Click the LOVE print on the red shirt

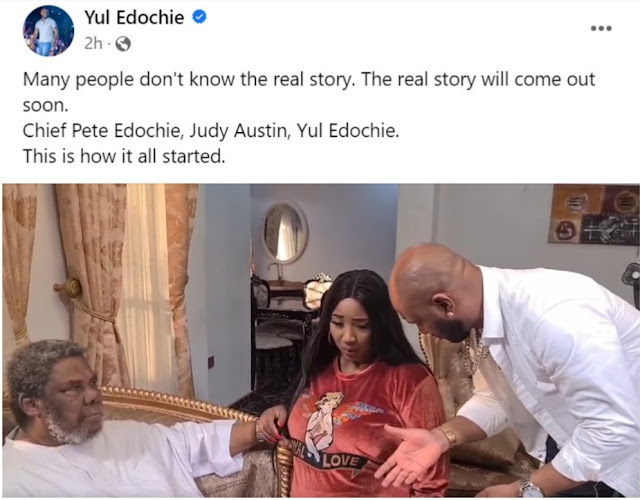tap(342, 462)
